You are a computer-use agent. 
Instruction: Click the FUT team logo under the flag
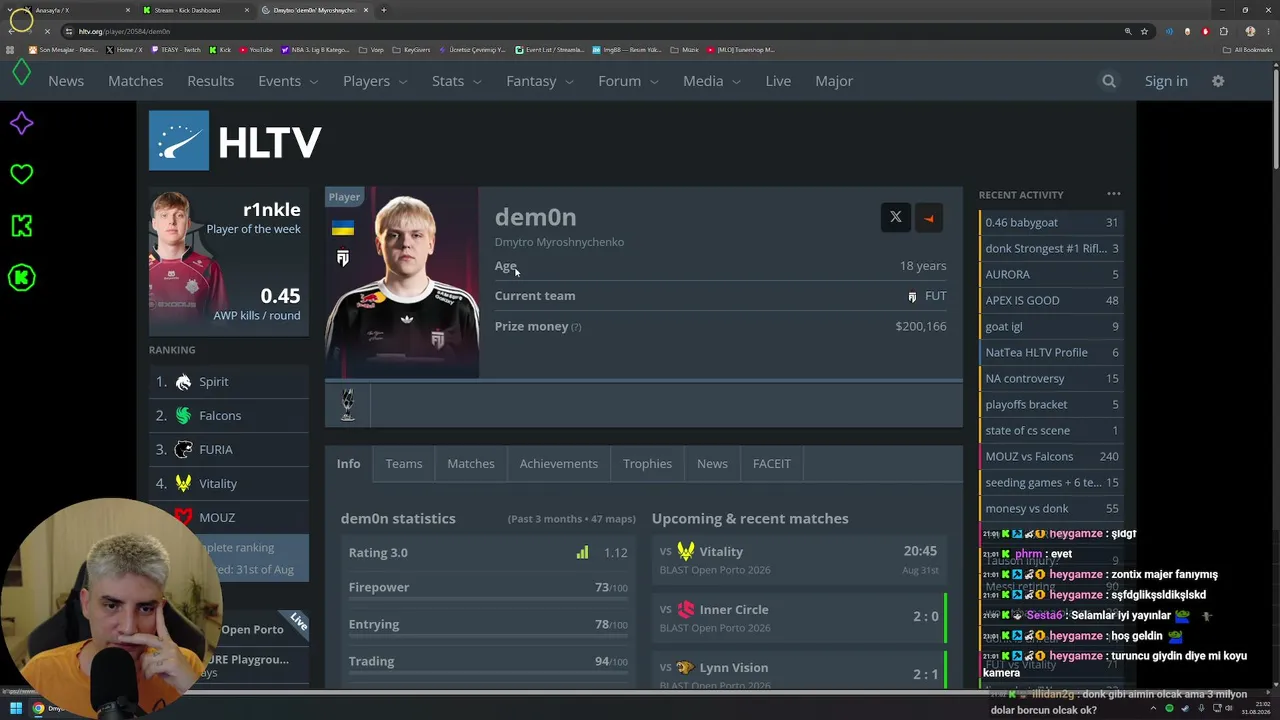point(342,258)
